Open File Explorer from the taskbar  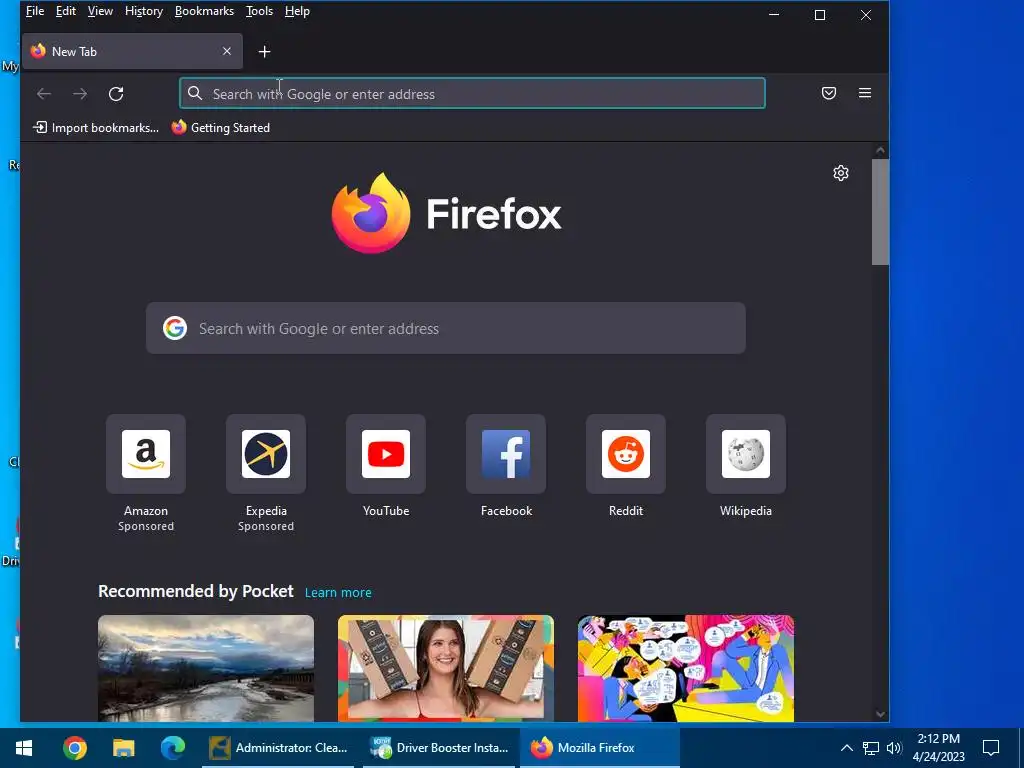point(123,748)
